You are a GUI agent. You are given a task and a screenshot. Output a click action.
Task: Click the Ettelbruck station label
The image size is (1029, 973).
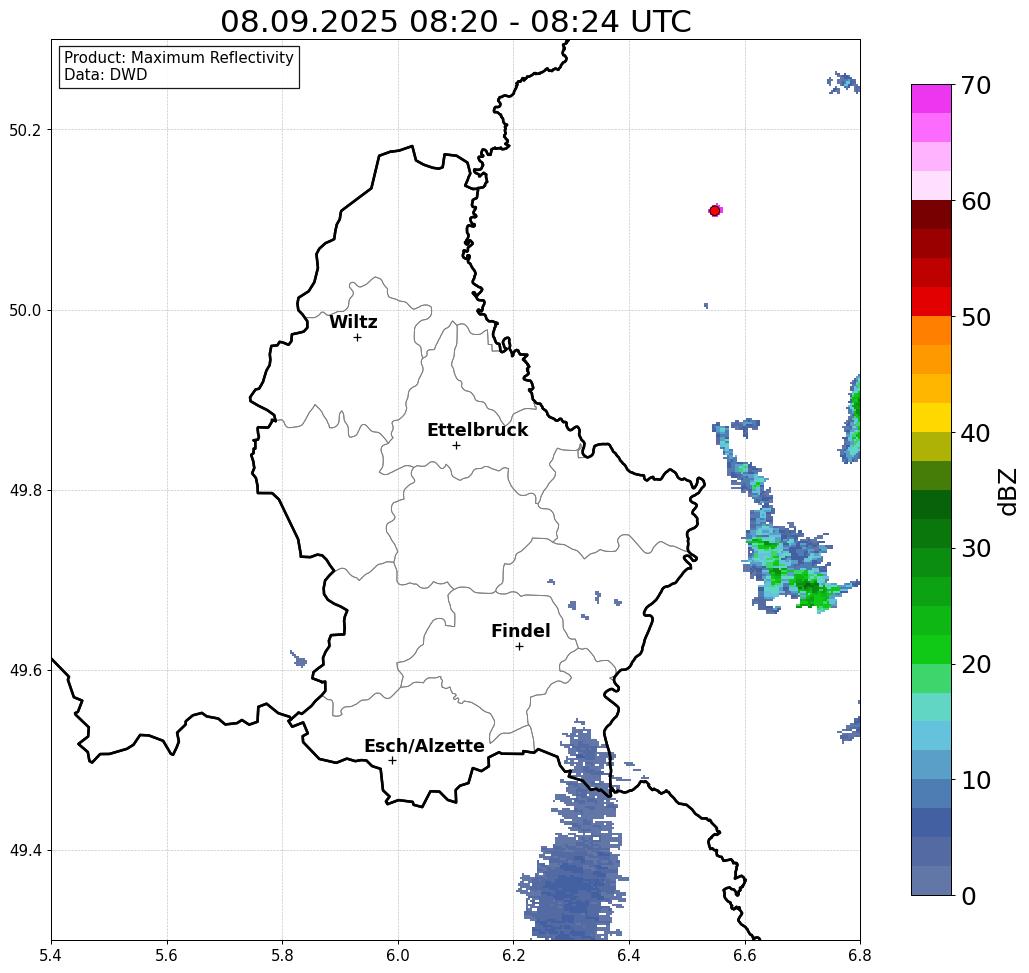(477, 430)
